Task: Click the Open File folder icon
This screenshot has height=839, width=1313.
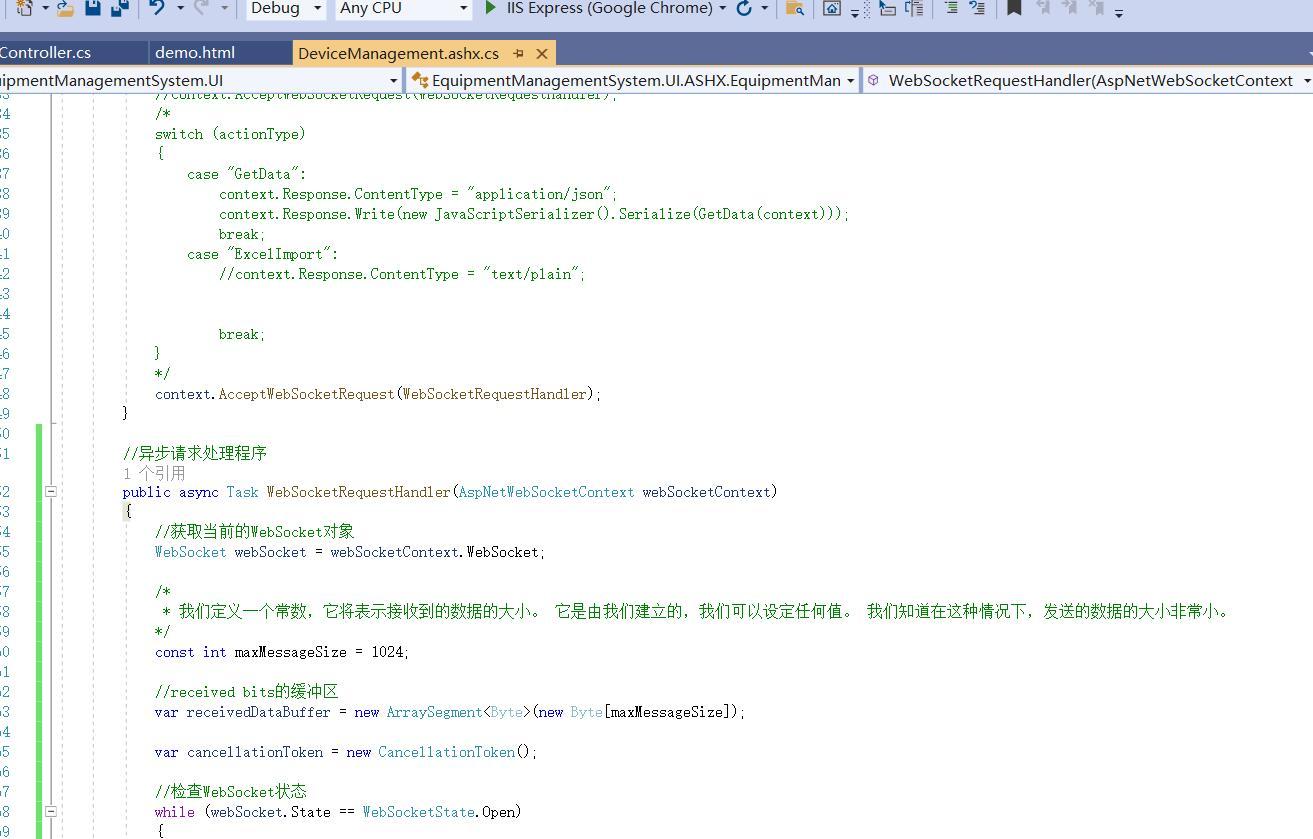Action: [65, 8]
